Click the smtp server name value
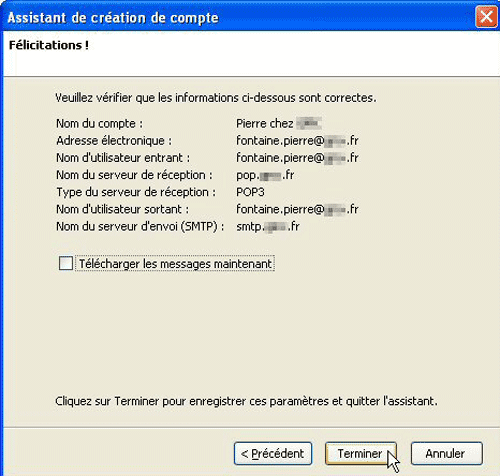 (x=268, y=227)
